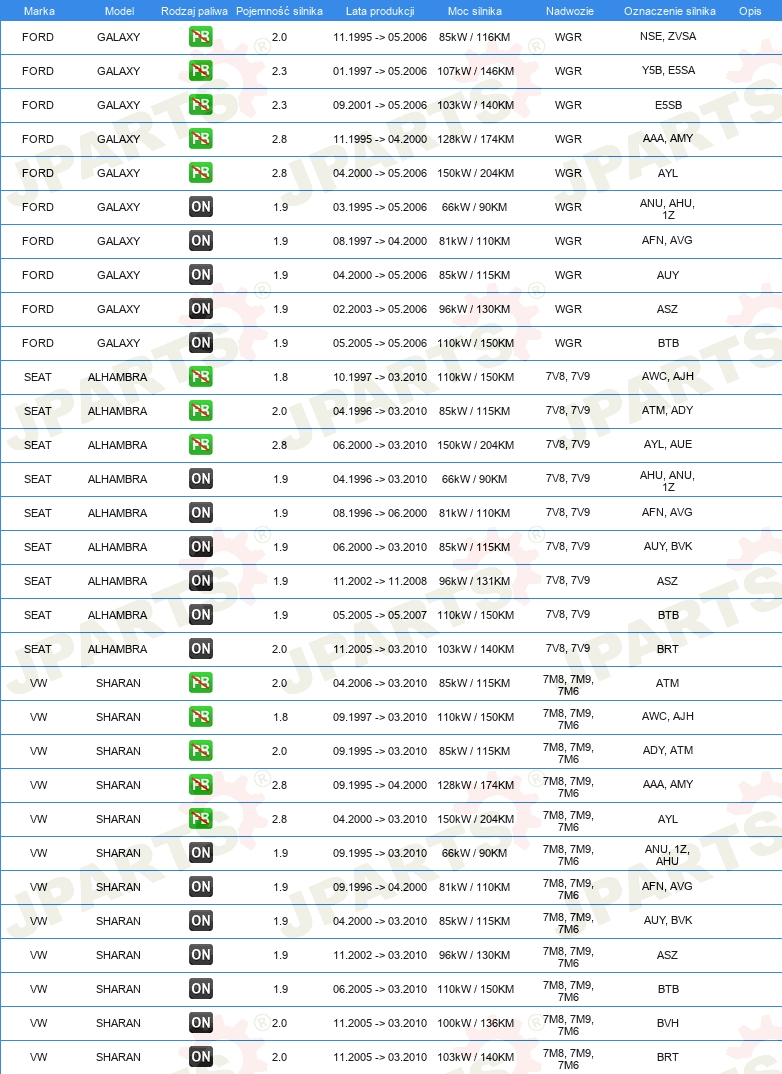
Task: Click the ON diesel icon for Ford Galaxy BTB row
Action: pyautogui.click(x=201, y=342)
